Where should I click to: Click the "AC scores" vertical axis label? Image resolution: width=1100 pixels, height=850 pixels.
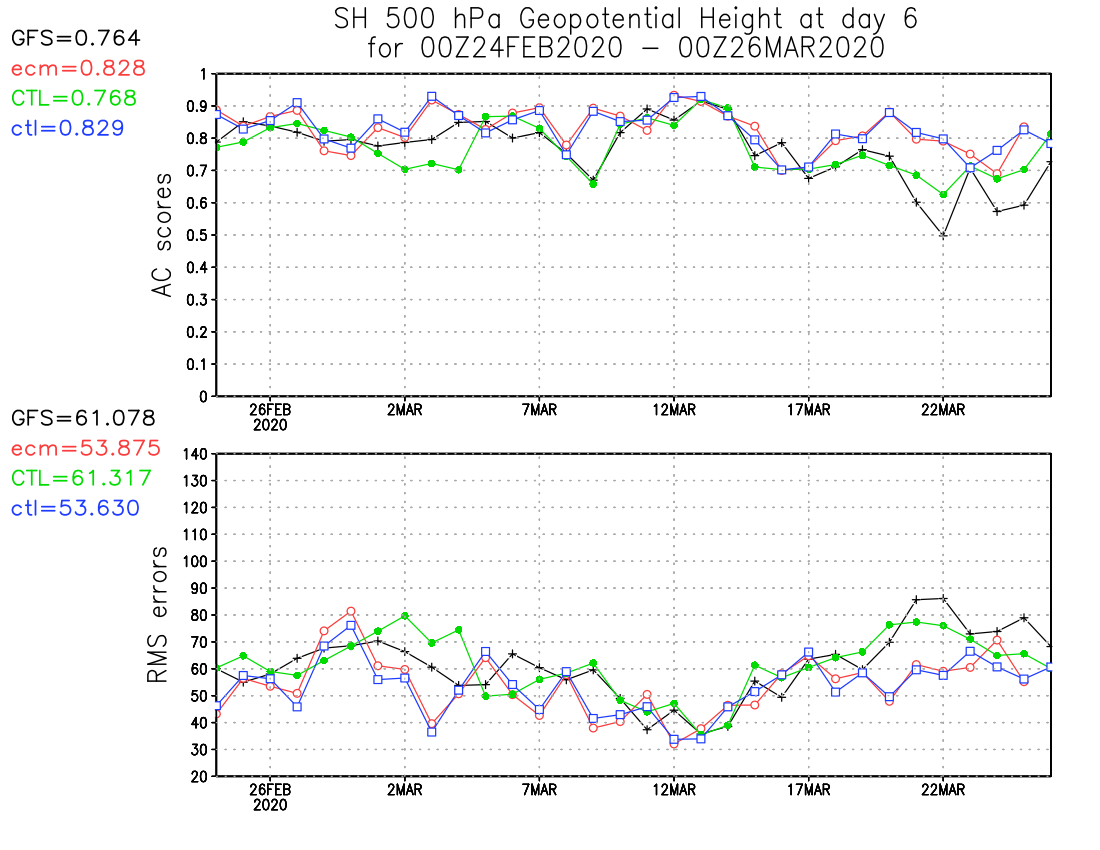(x=162, y=235)
